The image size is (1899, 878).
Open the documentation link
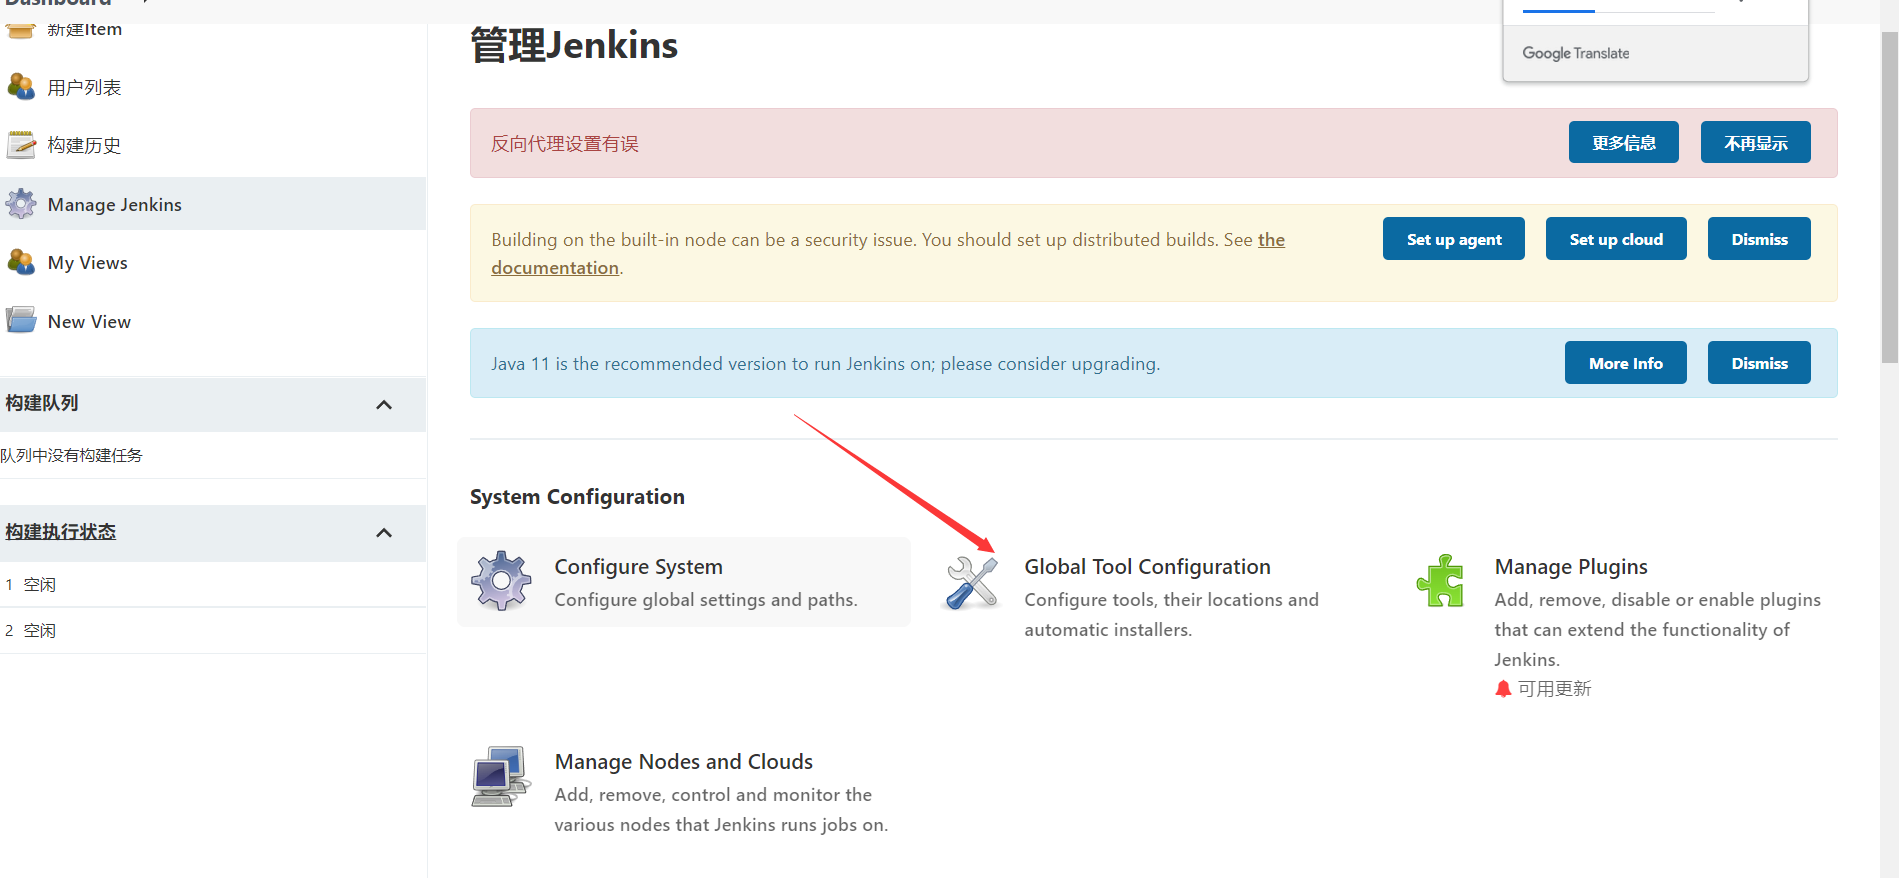point(555,268)
